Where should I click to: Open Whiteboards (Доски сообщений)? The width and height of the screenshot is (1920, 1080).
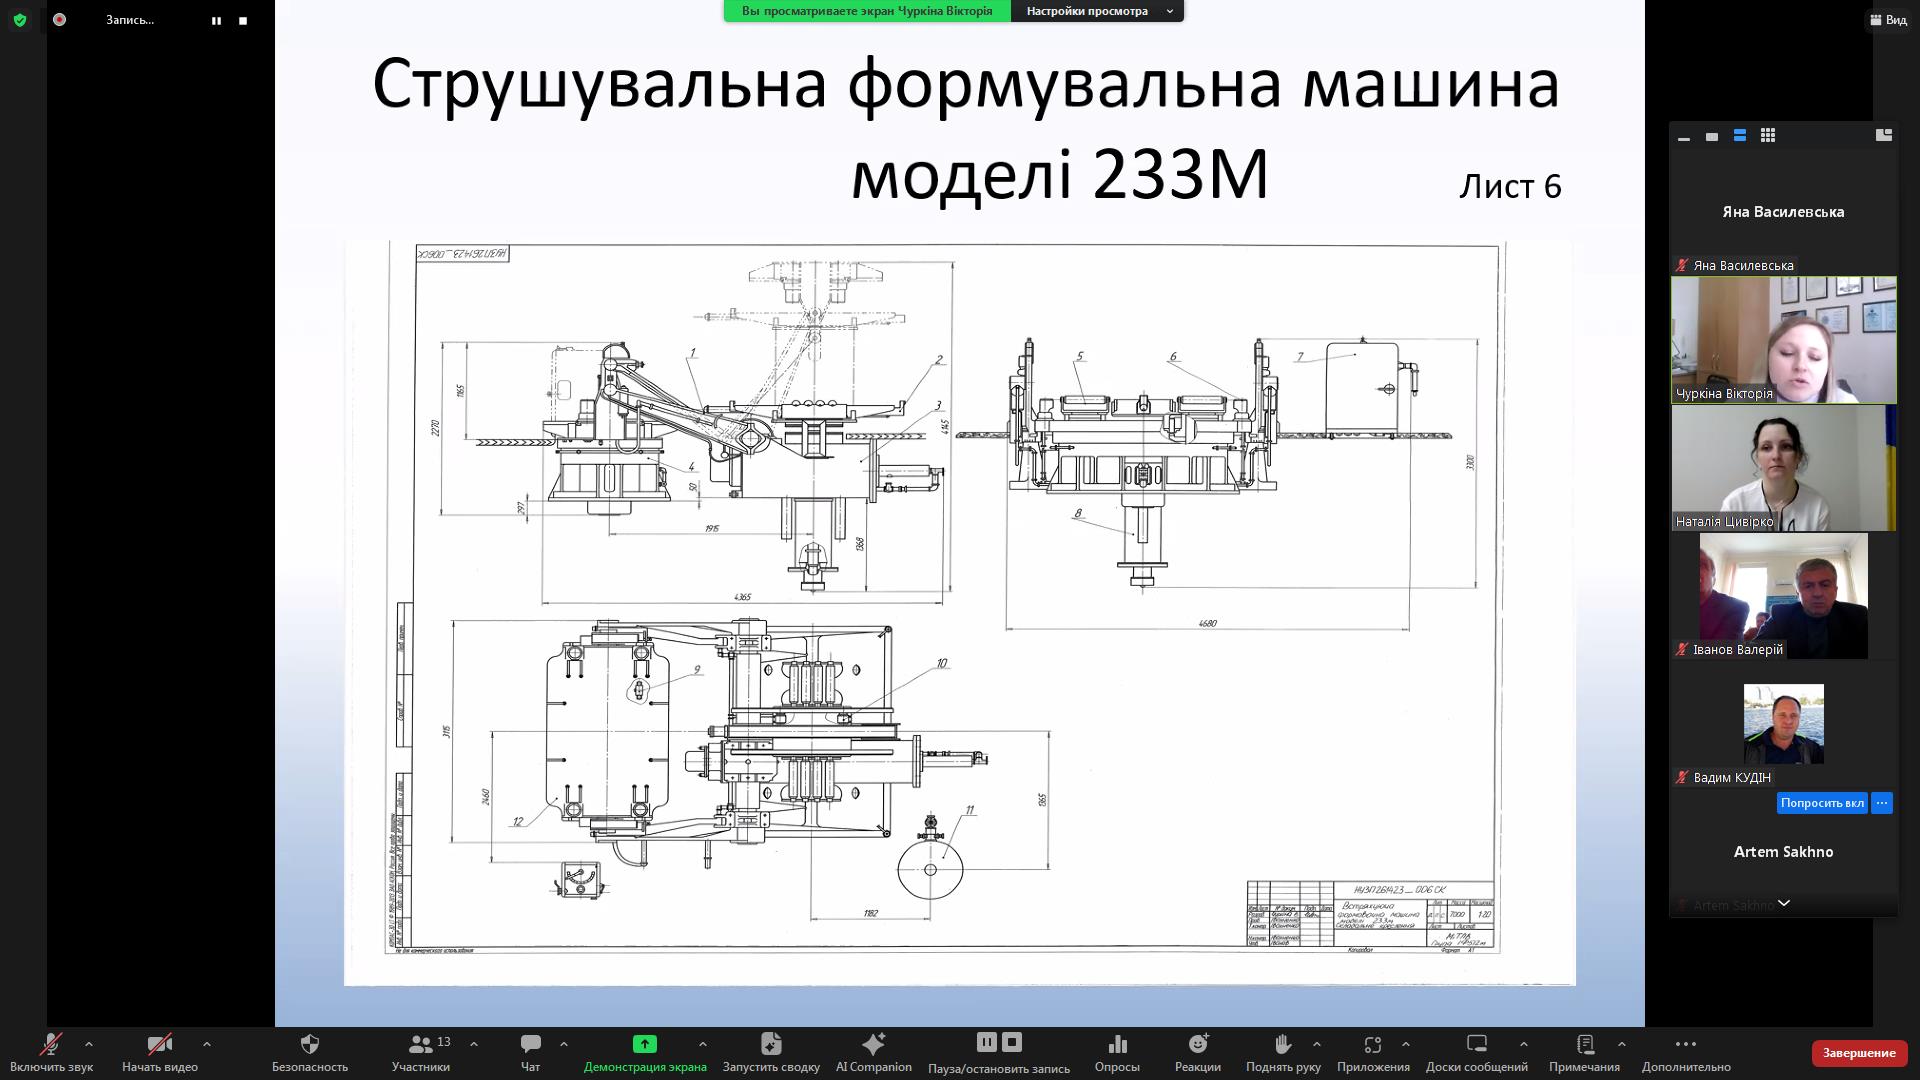[1476, 1045]
